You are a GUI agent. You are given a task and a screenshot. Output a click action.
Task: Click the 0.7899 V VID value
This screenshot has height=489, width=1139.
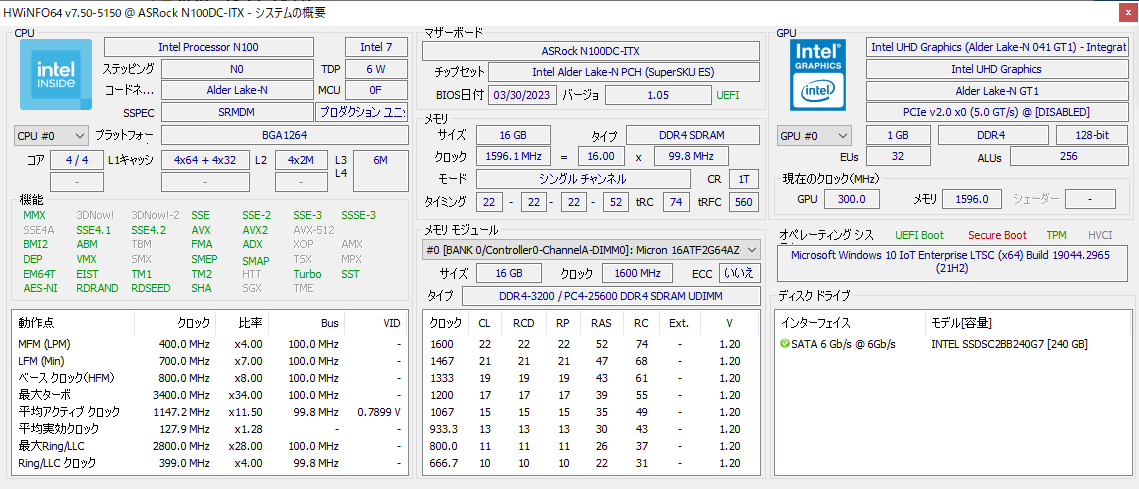379,411
